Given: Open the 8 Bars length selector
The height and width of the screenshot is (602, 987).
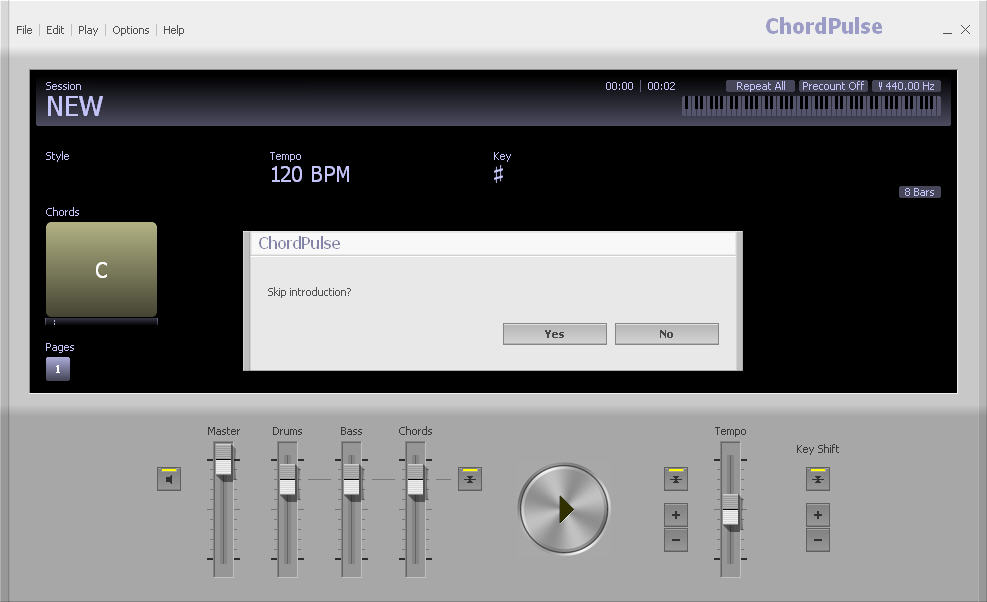Looking at the screenshot, I should (x=919, y=192).
